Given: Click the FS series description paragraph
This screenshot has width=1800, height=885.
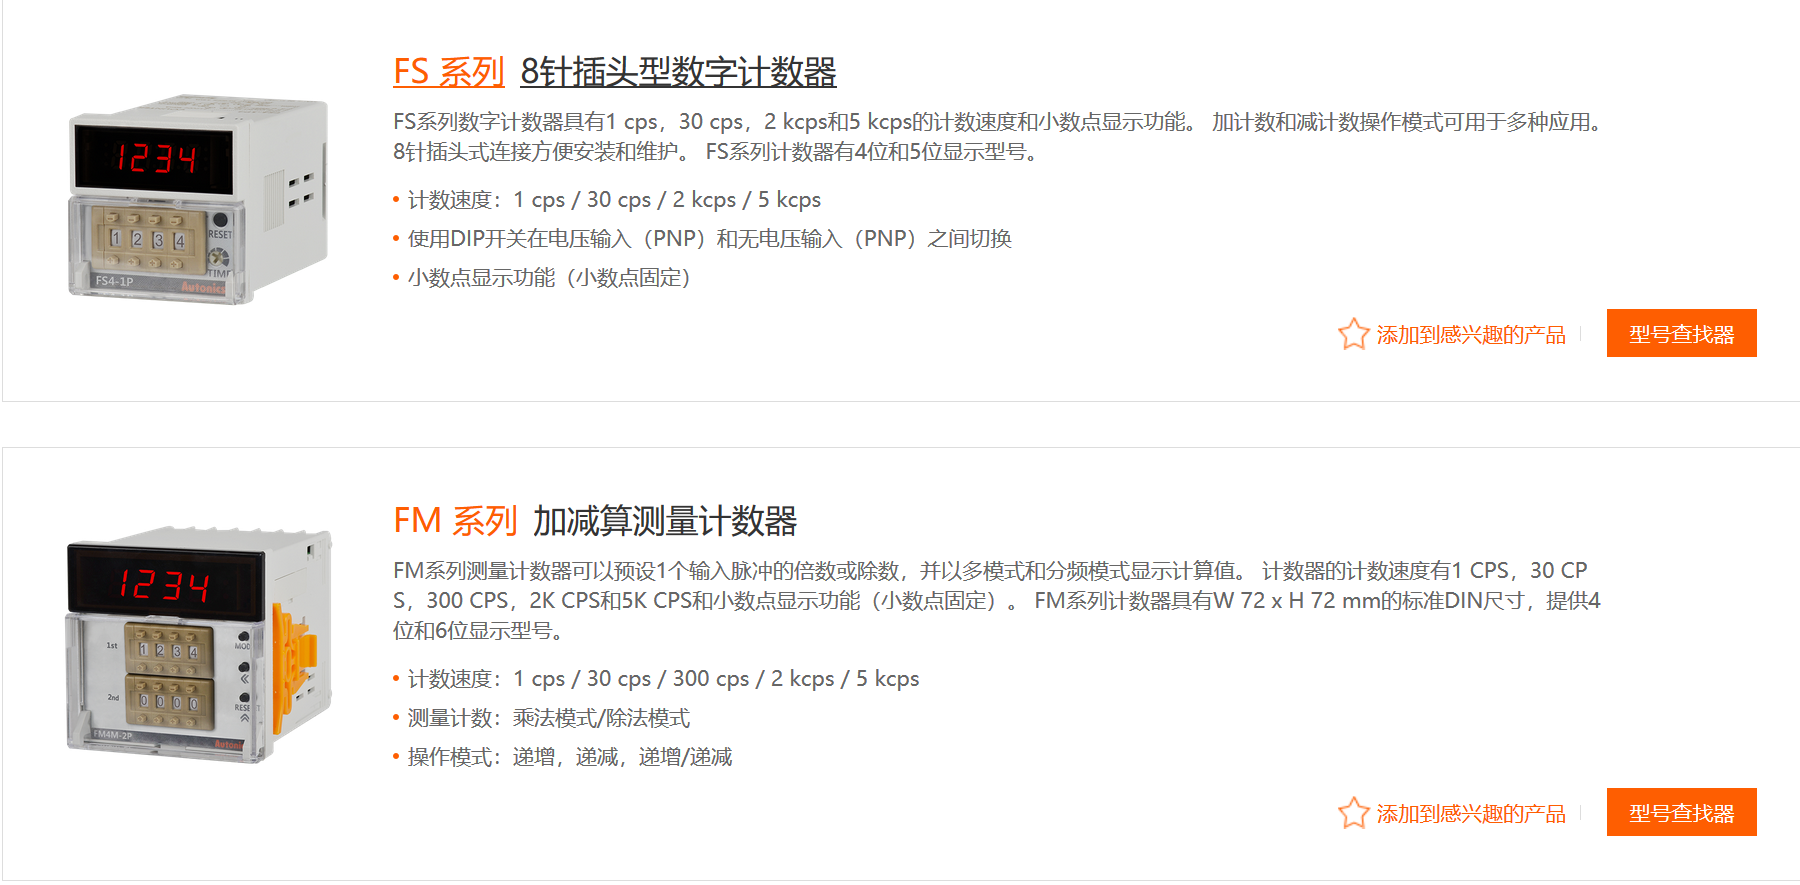Looking at the screenshot, I should [996, 137].
